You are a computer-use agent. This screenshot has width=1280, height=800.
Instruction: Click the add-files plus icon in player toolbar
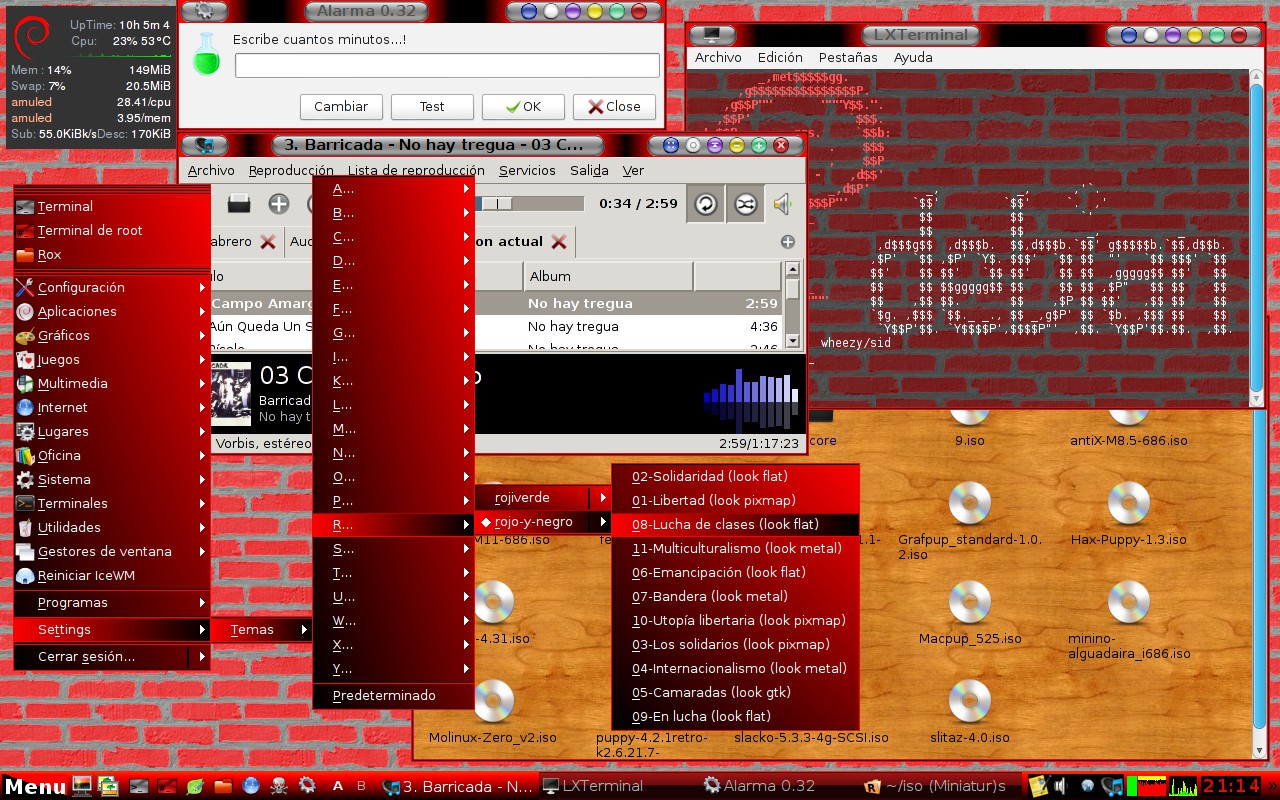(x=278, y=204)
